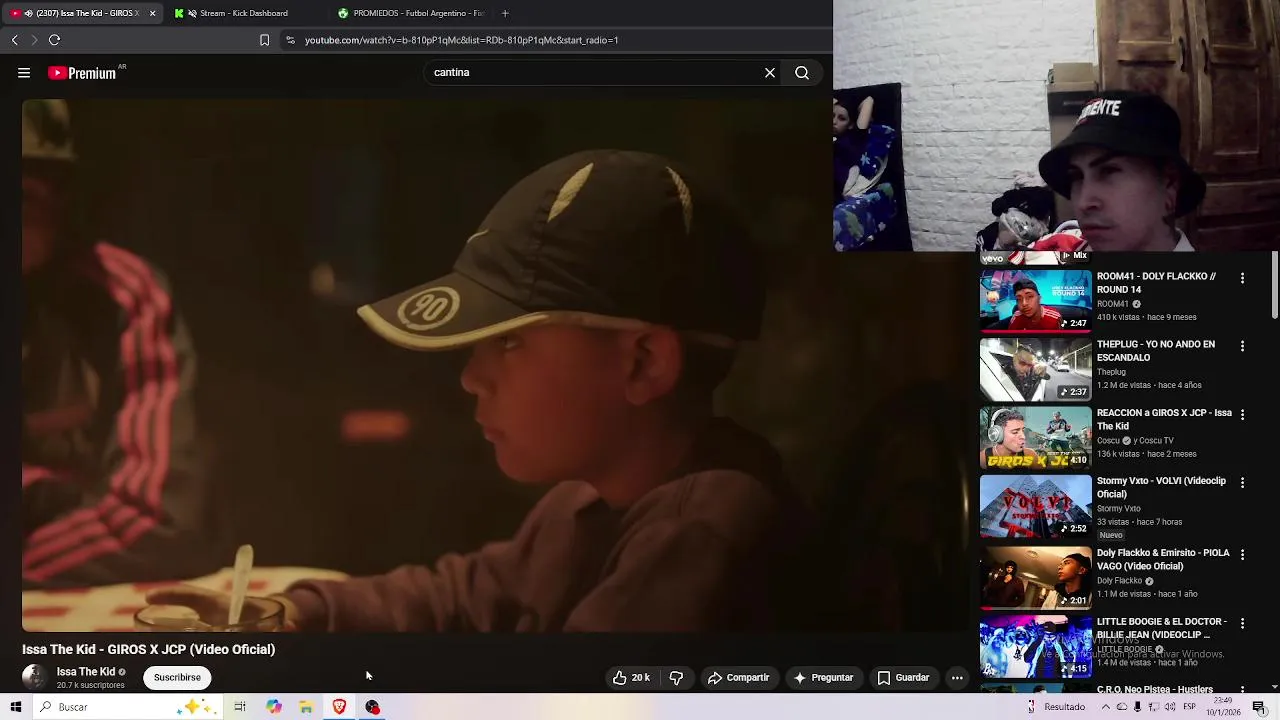Bookmark this page in the address bar
1280x720 pixels.
[264, 40]
